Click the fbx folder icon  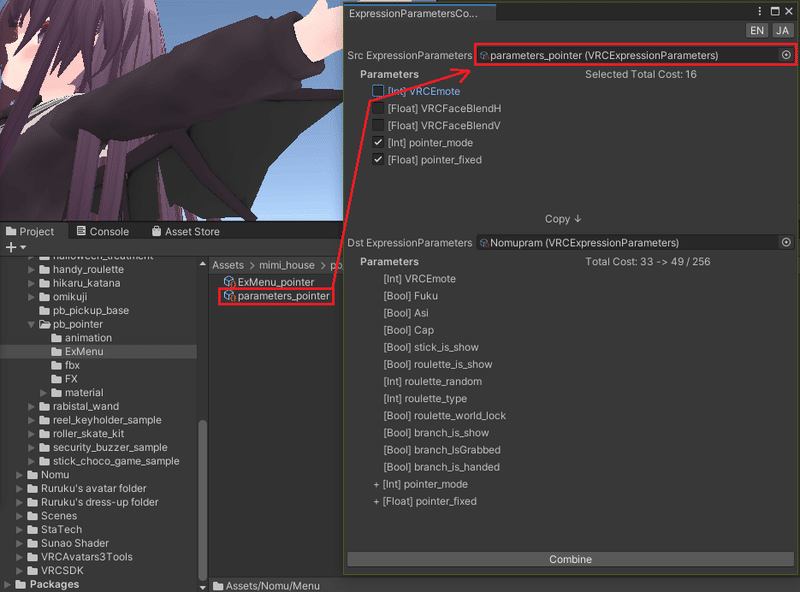point(57,365)
